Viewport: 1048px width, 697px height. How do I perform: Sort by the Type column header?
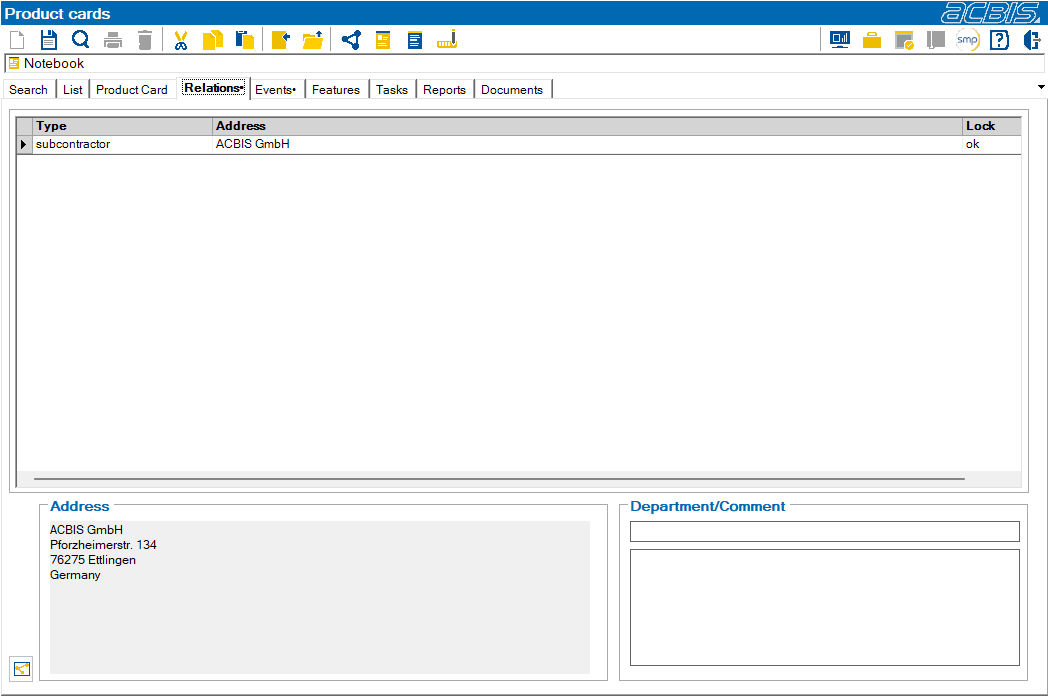pos(122,126)
